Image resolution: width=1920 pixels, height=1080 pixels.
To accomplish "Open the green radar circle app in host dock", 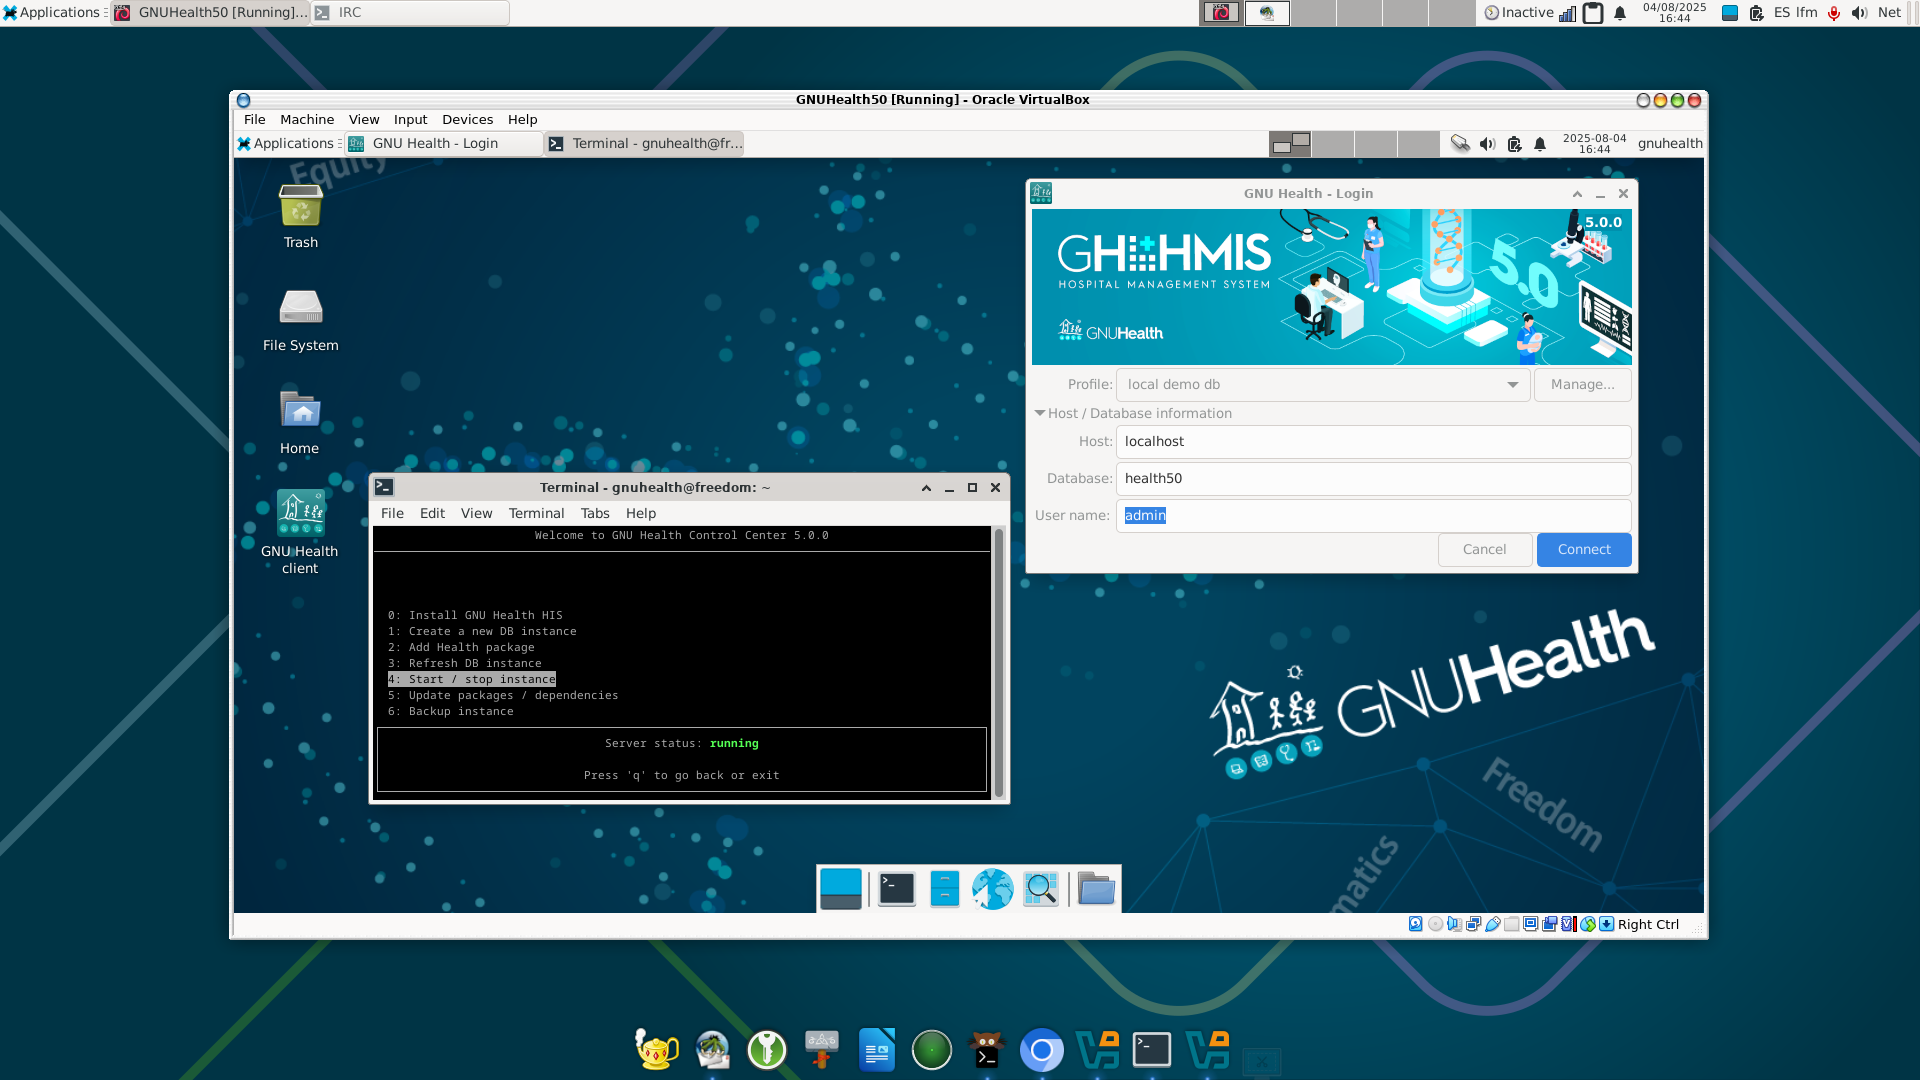I will pos(932,1050).
